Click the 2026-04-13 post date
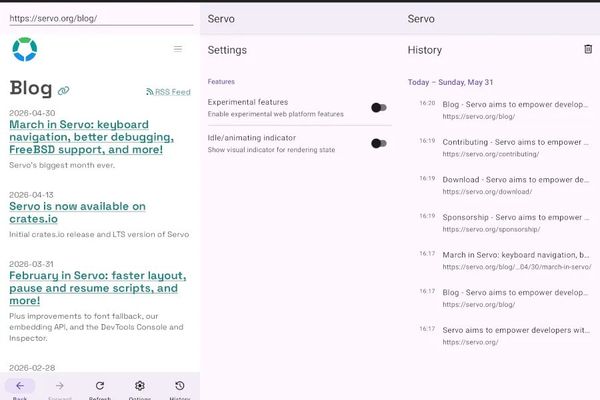This screenshot has height=400, width=600. click(31, 195)
